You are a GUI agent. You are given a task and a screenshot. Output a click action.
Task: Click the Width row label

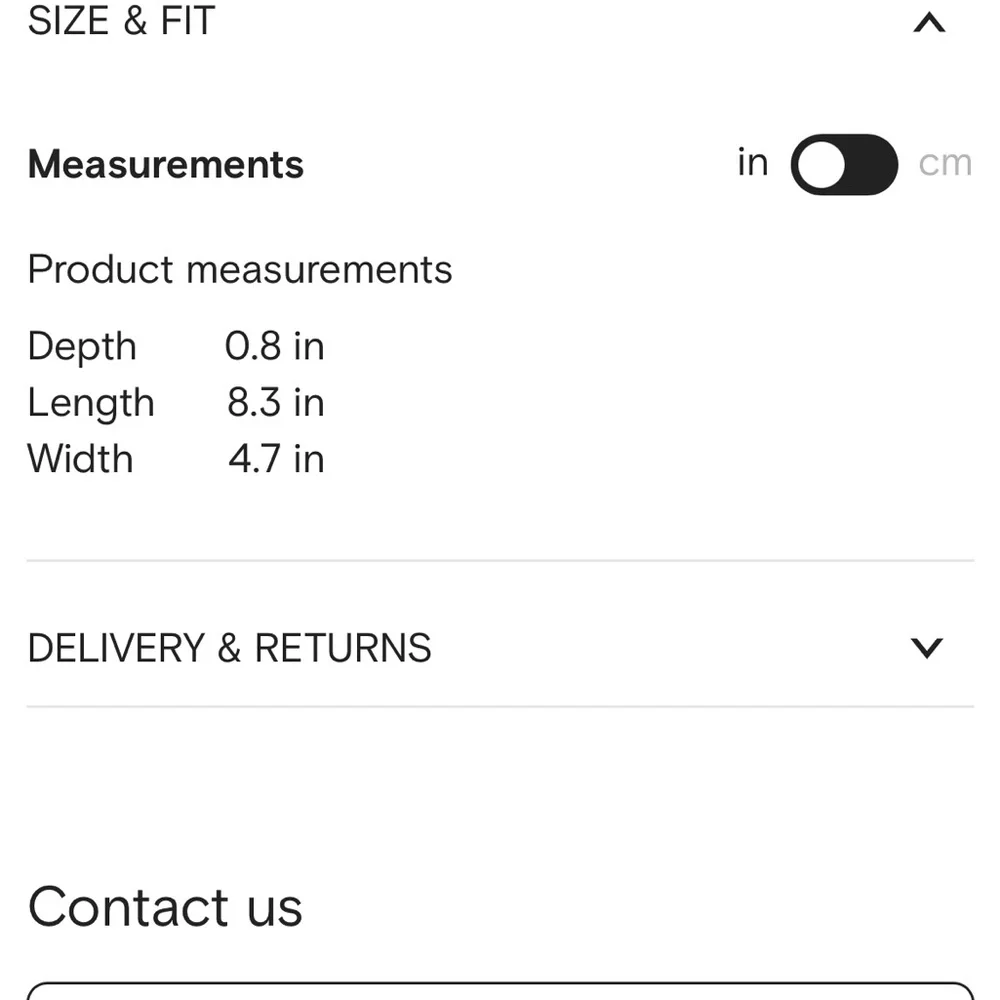tap(80, 459)
